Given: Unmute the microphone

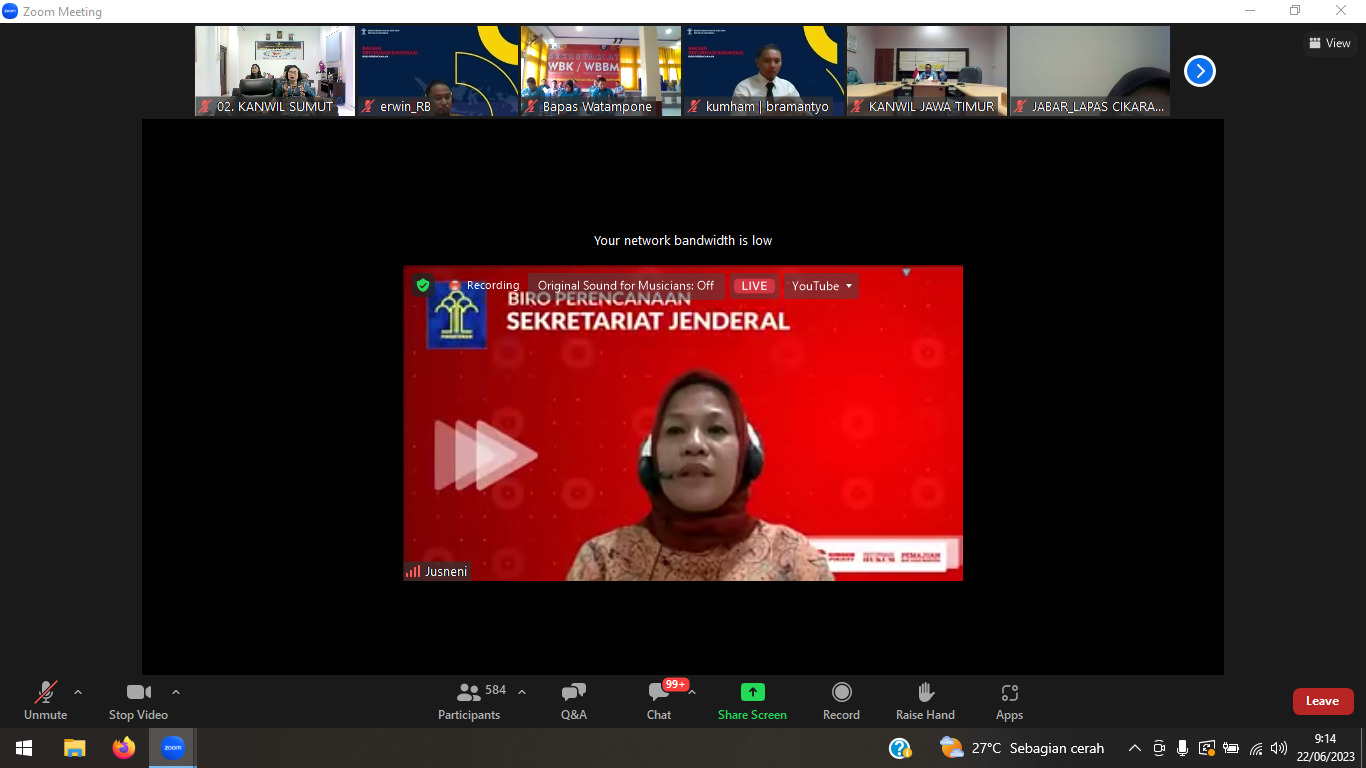Looking at the screenshot, I should (x=45, y=701).
